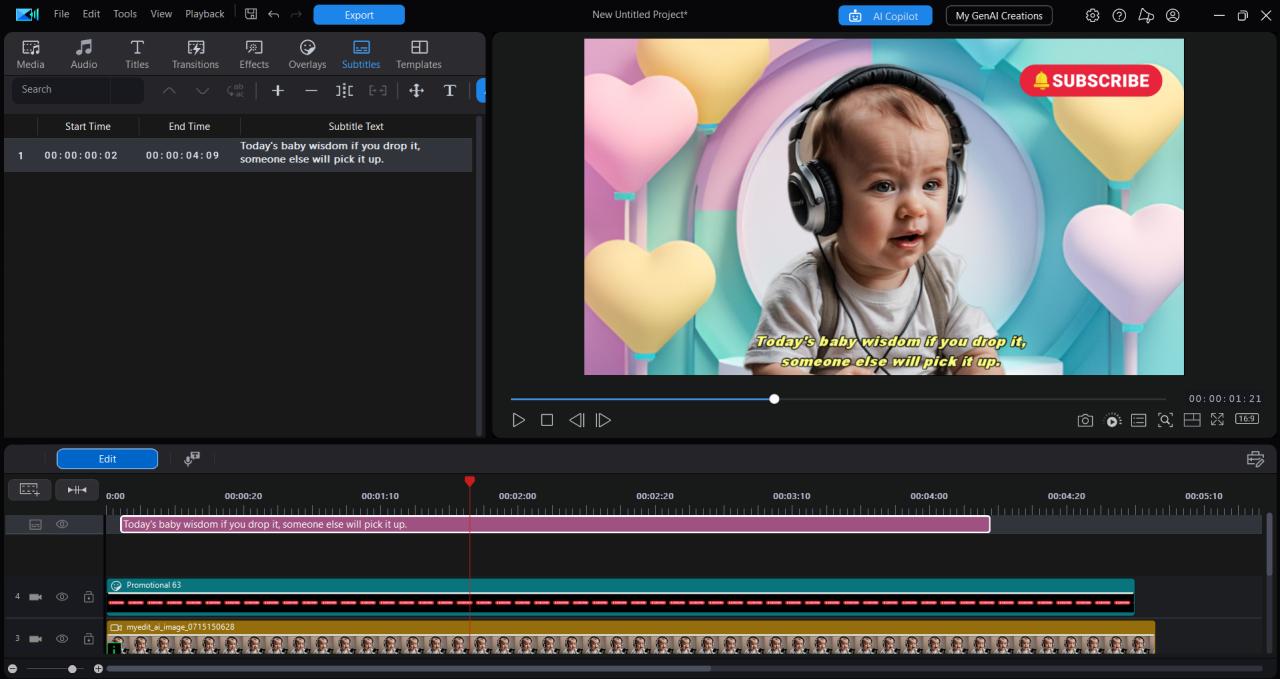The width and height of the screenshot is (1280, 679).
Task: Take a snapshot with the camera icon
Action: 1085,420
